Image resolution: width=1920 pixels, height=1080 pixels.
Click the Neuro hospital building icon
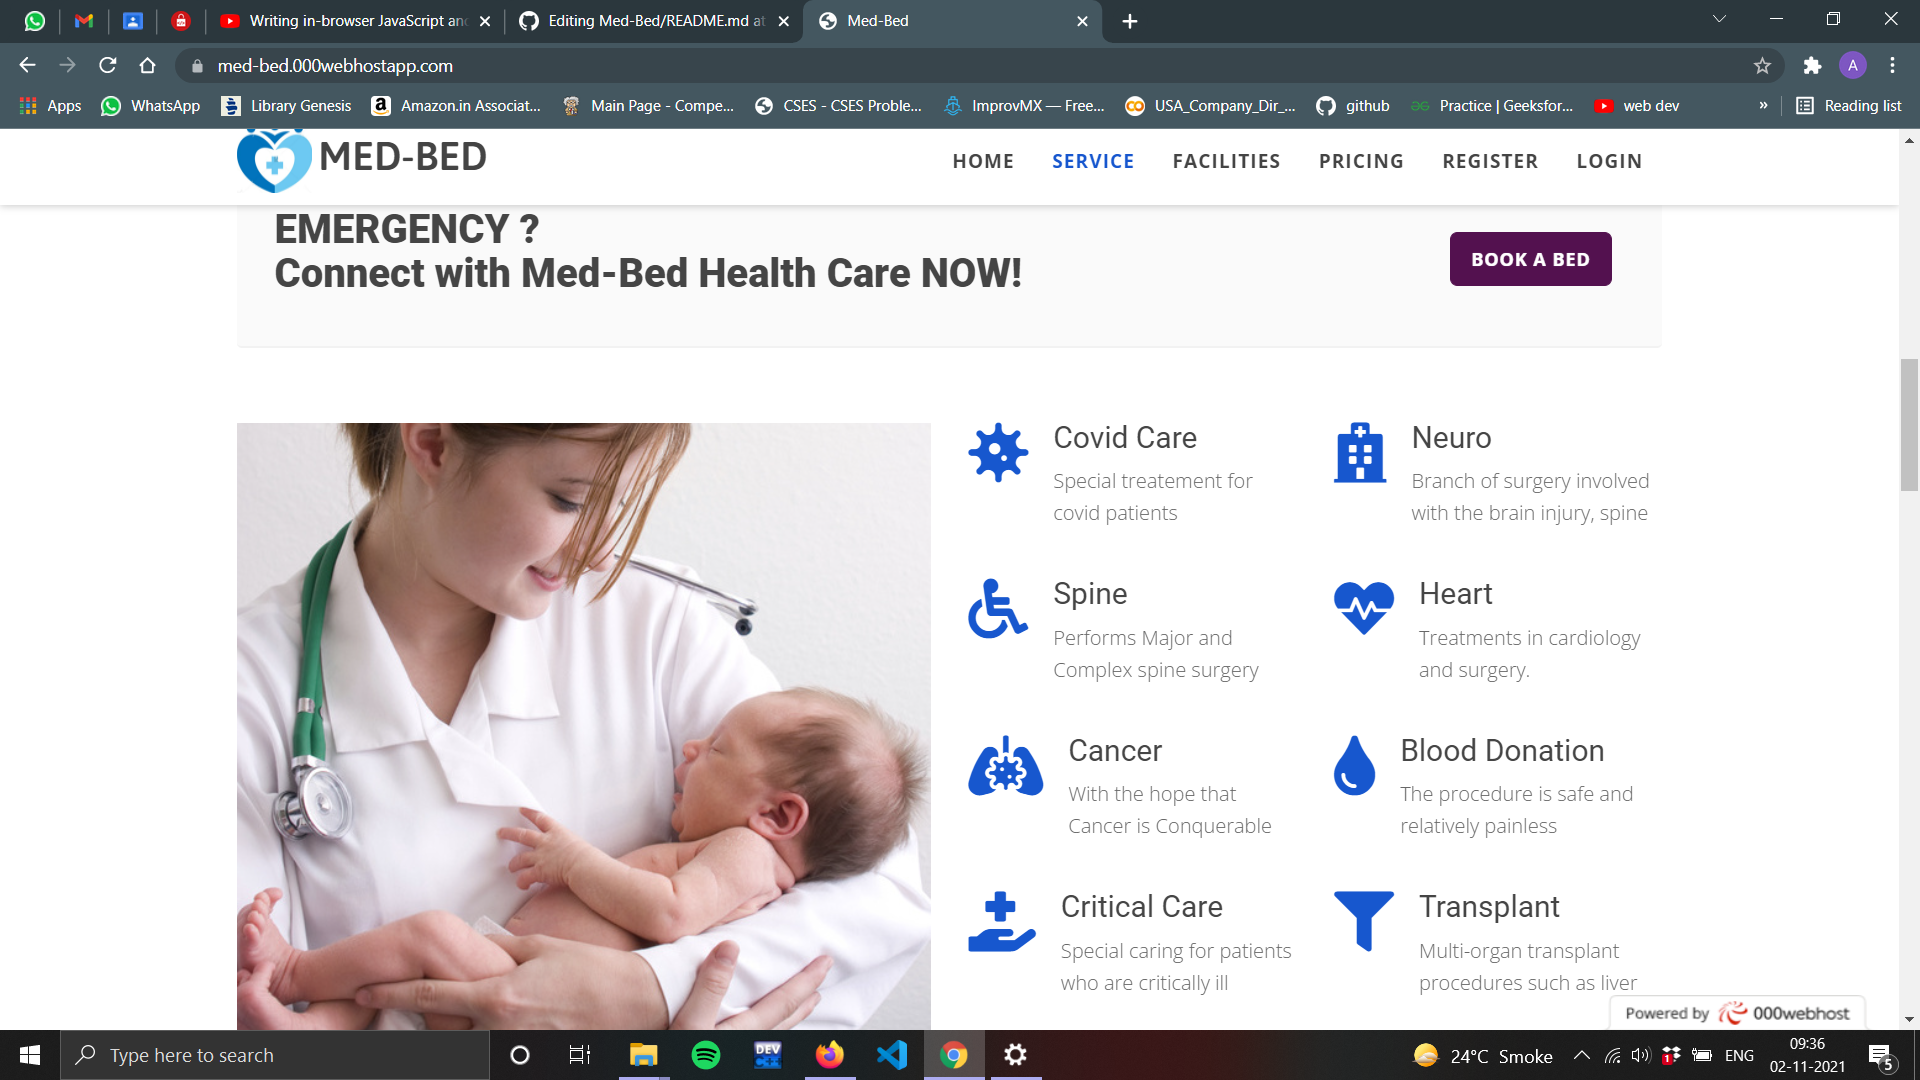coord(1360,453)
